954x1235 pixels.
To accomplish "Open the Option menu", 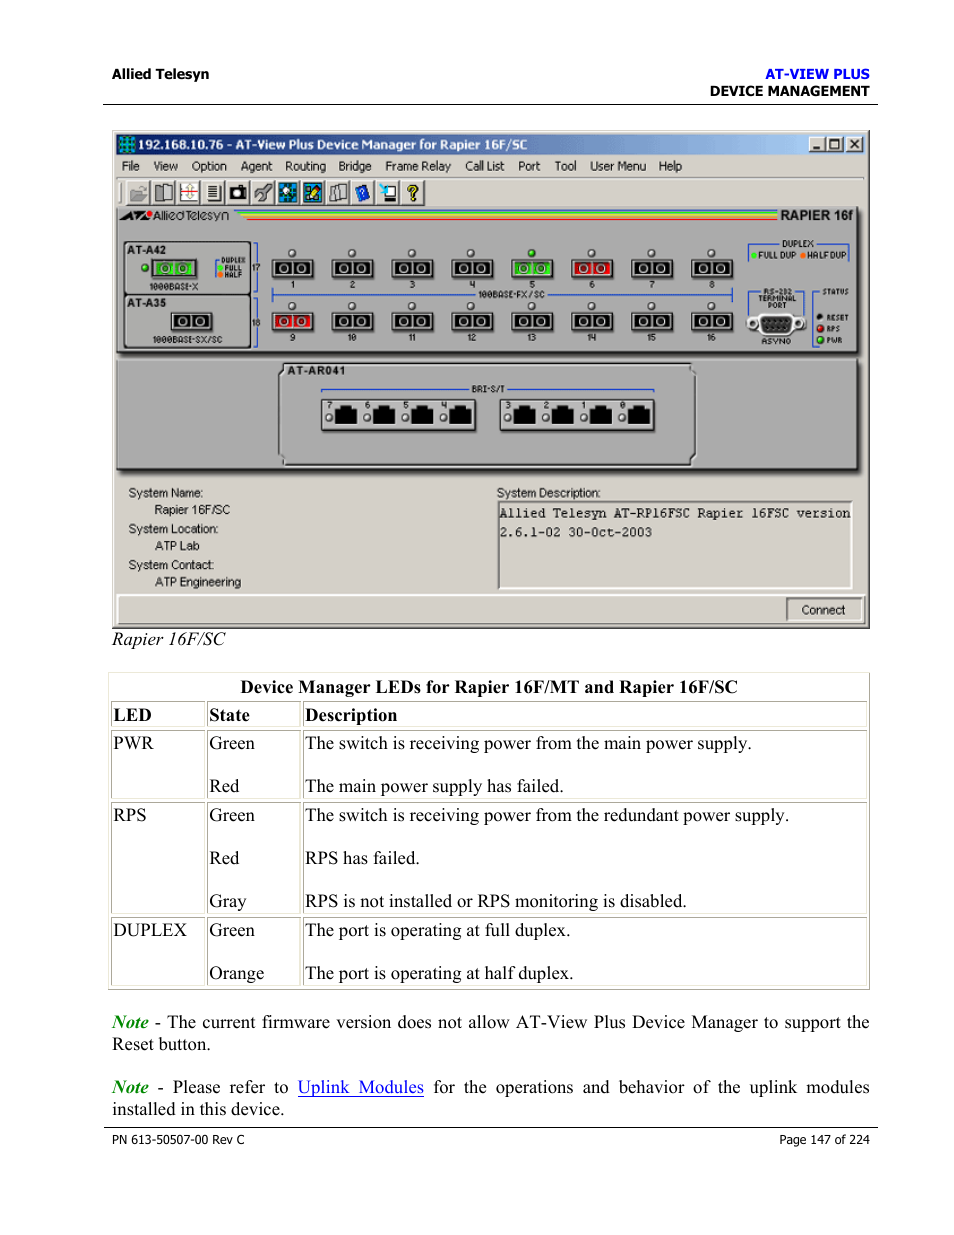I will [x=209, y=166].
